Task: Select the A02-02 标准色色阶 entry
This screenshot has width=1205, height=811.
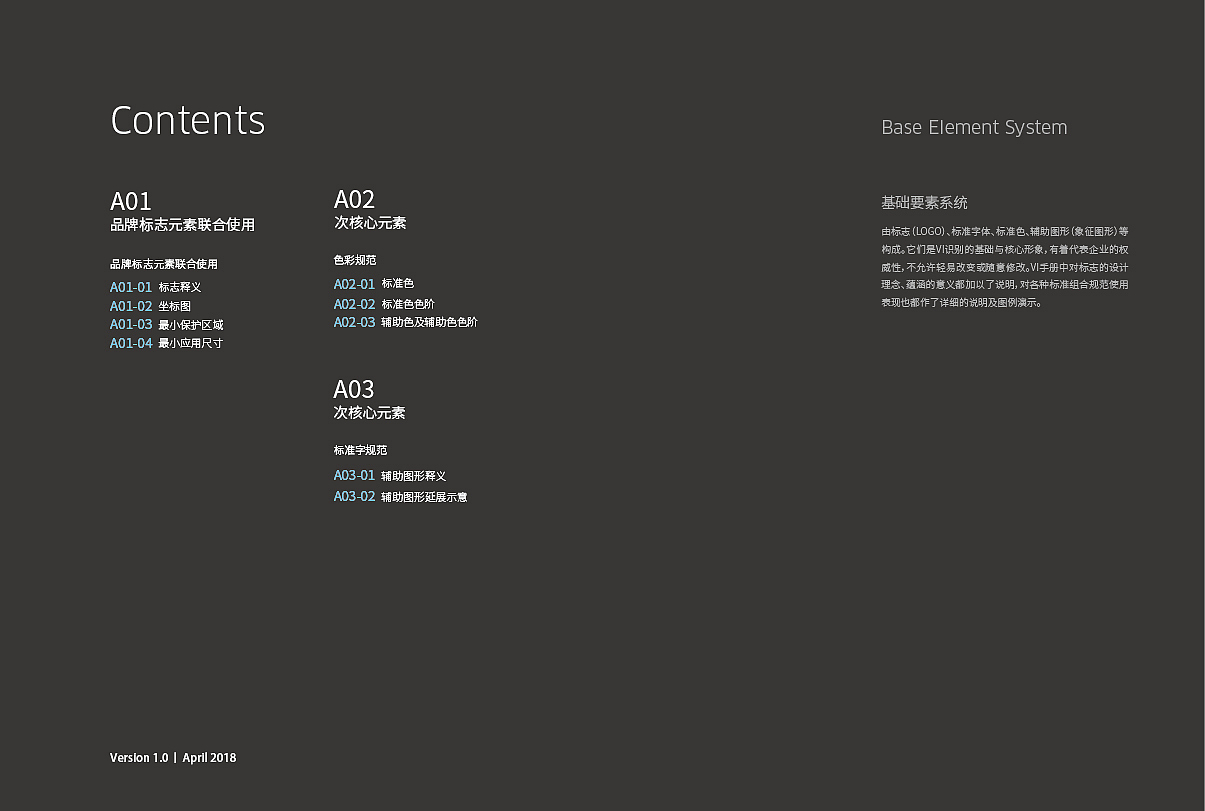Action: click(x=384, y=304)
